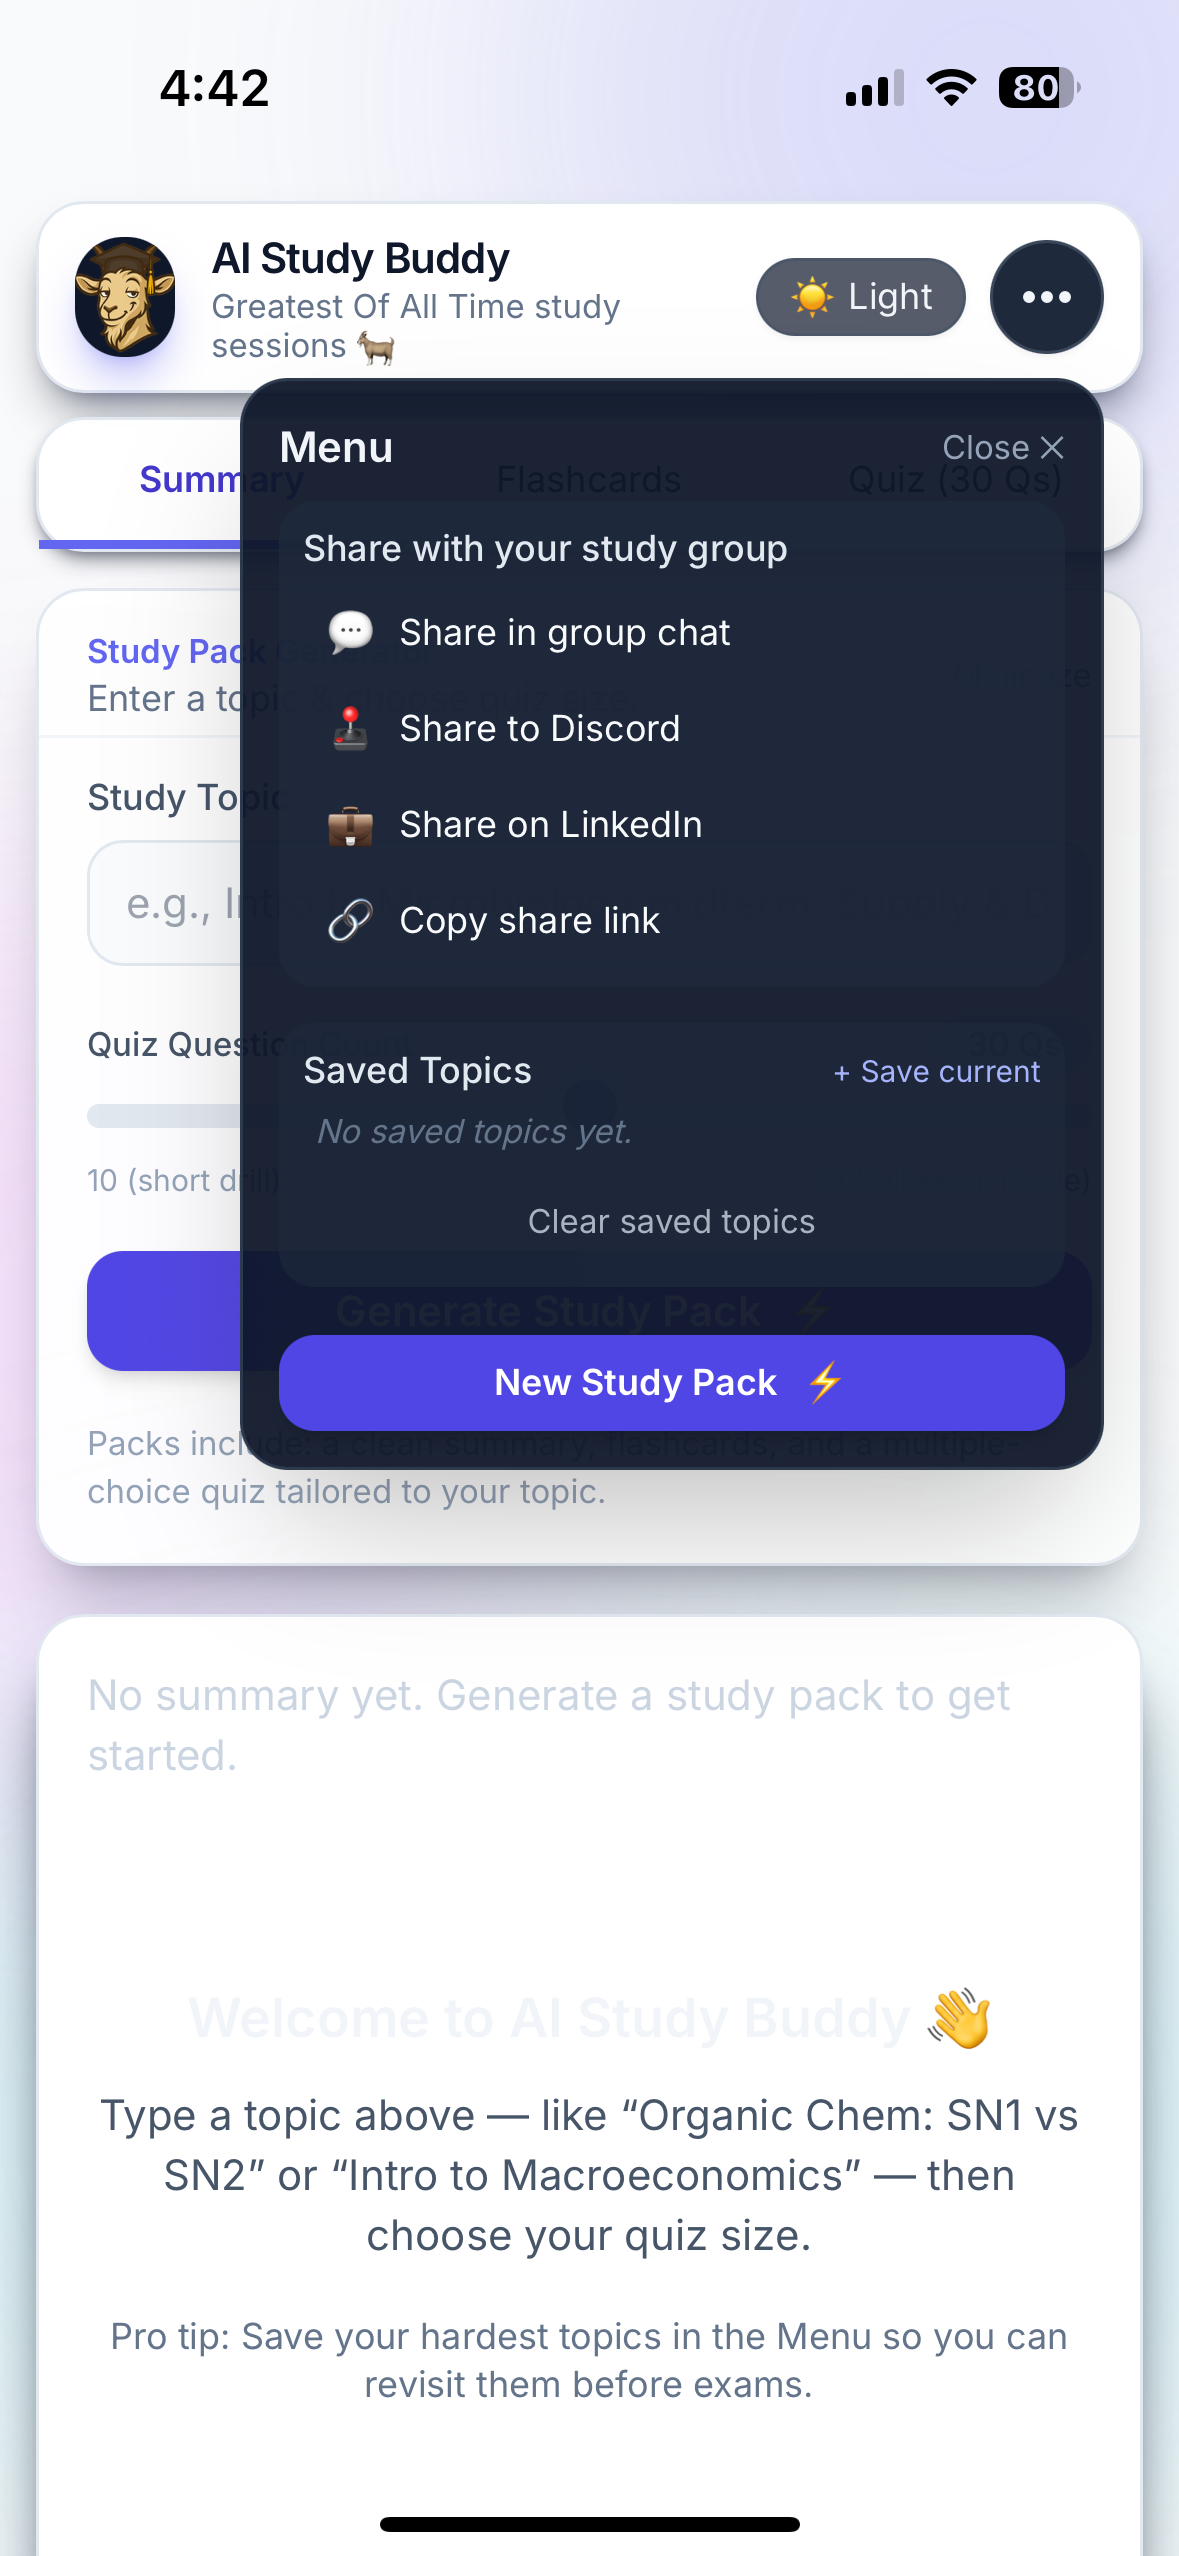1179x2556 pixels.
Task: Switch to the Flashcards tab
Action: click(587, 480)
